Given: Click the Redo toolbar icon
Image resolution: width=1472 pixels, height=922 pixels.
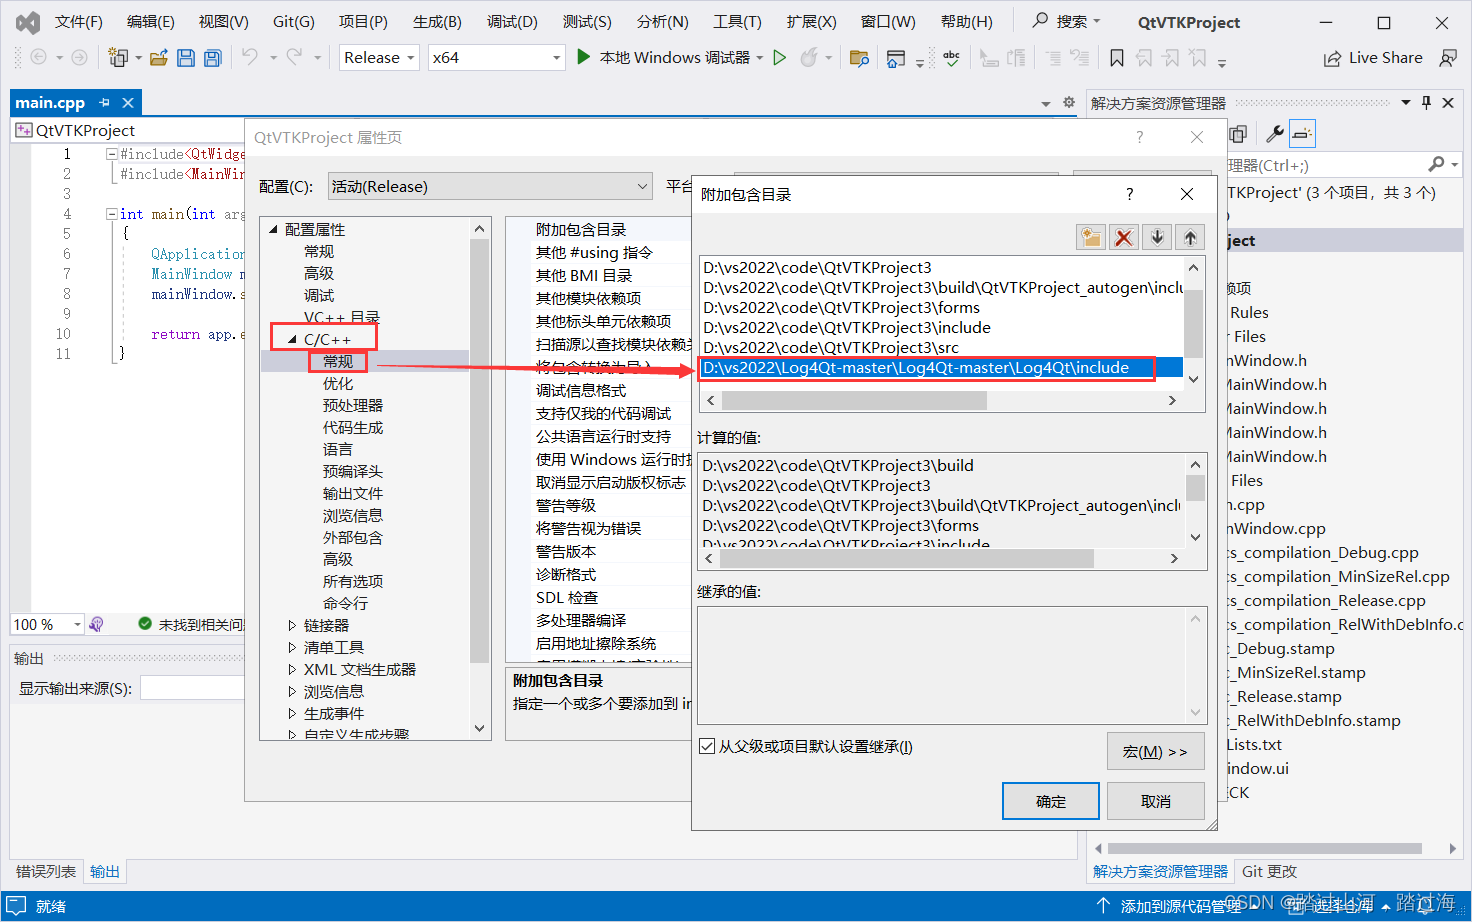Looking at the screenshot, I should [x=294, y=57].
